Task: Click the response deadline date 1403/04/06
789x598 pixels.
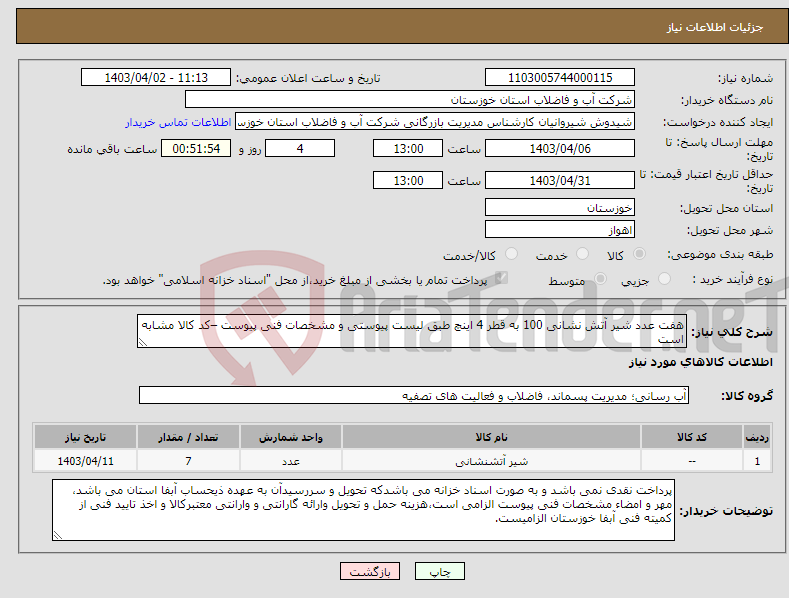Action: tap(560, 148)
